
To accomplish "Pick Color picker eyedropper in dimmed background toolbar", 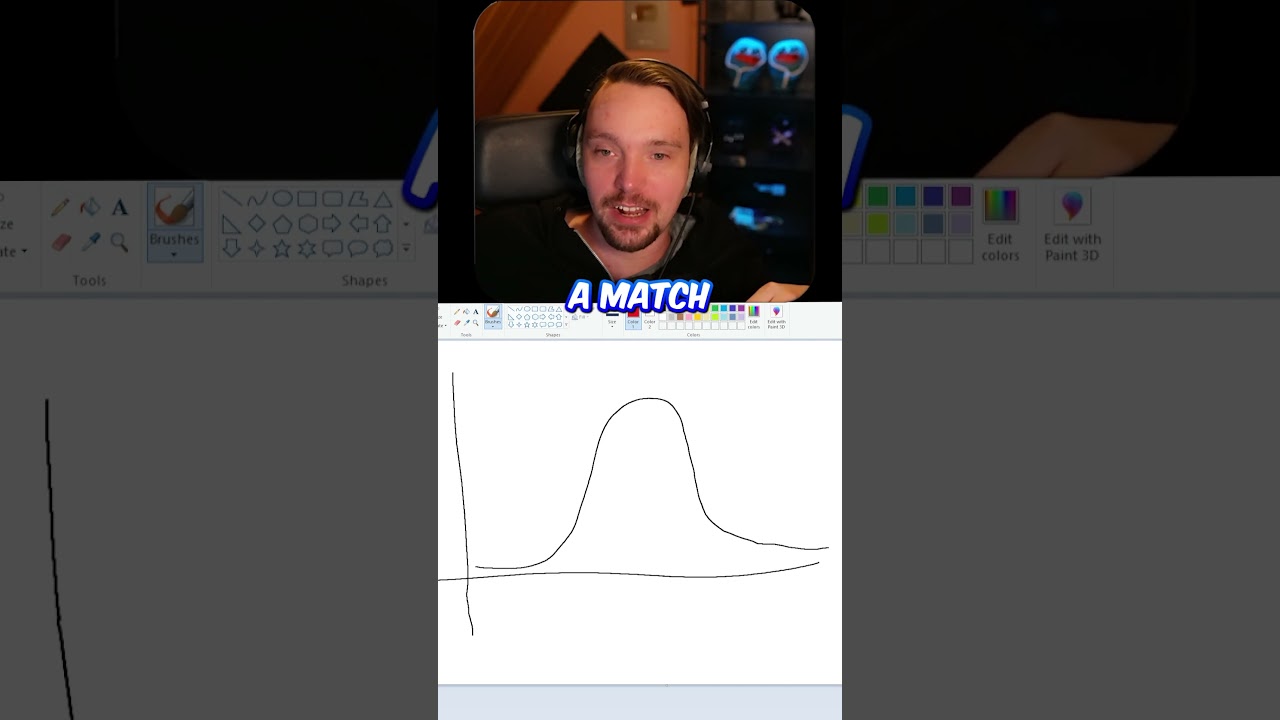I will pos(91,242).
